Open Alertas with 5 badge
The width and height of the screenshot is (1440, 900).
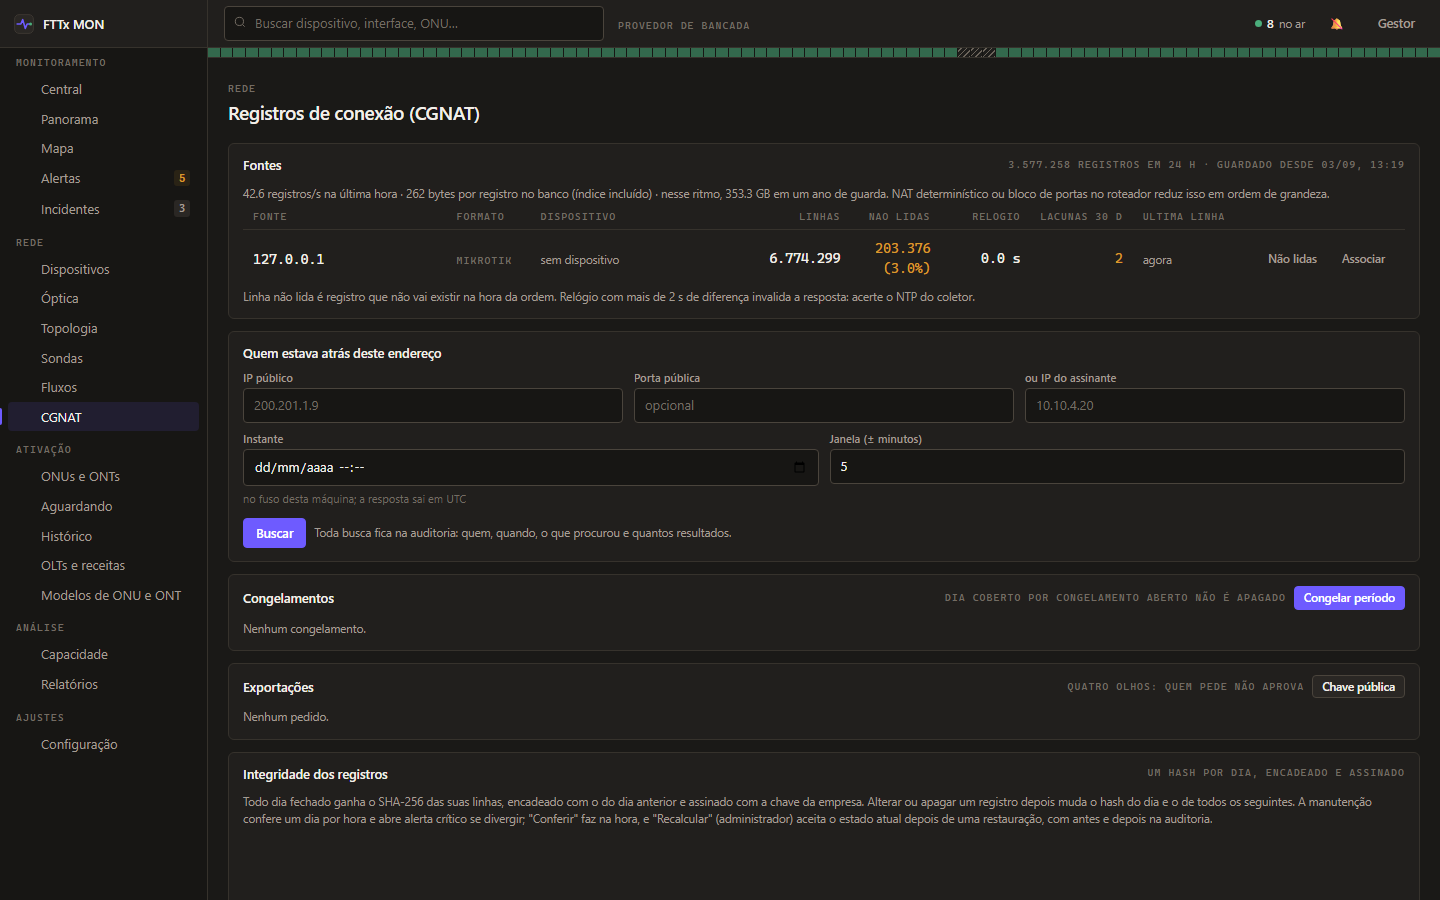coord(103,178)
